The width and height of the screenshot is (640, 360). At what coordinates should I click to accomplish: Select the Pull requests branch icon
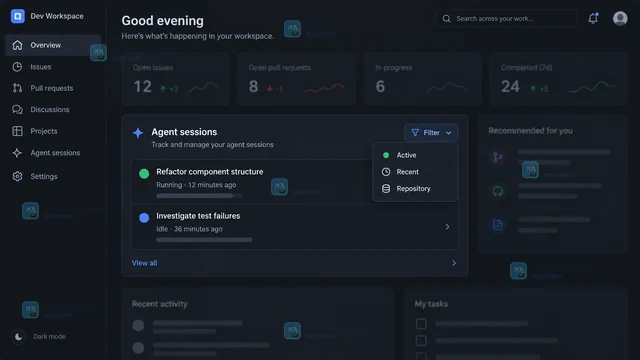17,88
